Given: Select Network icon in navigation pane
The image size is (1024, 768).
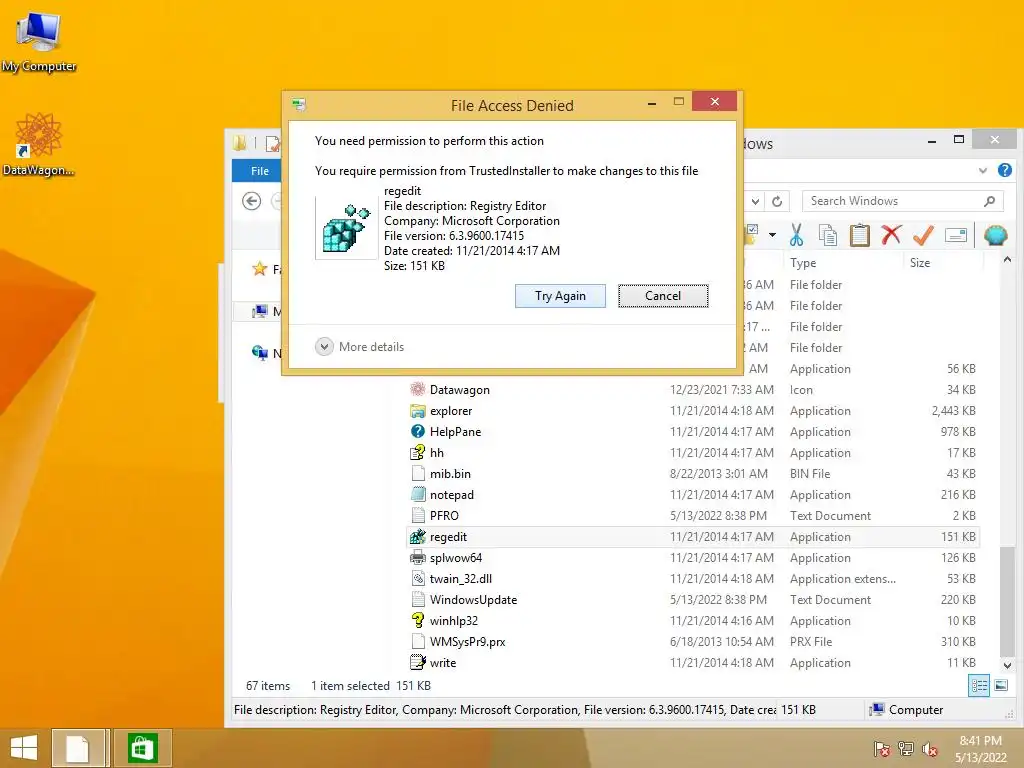Looking at the screenshot, I should 260,353.
